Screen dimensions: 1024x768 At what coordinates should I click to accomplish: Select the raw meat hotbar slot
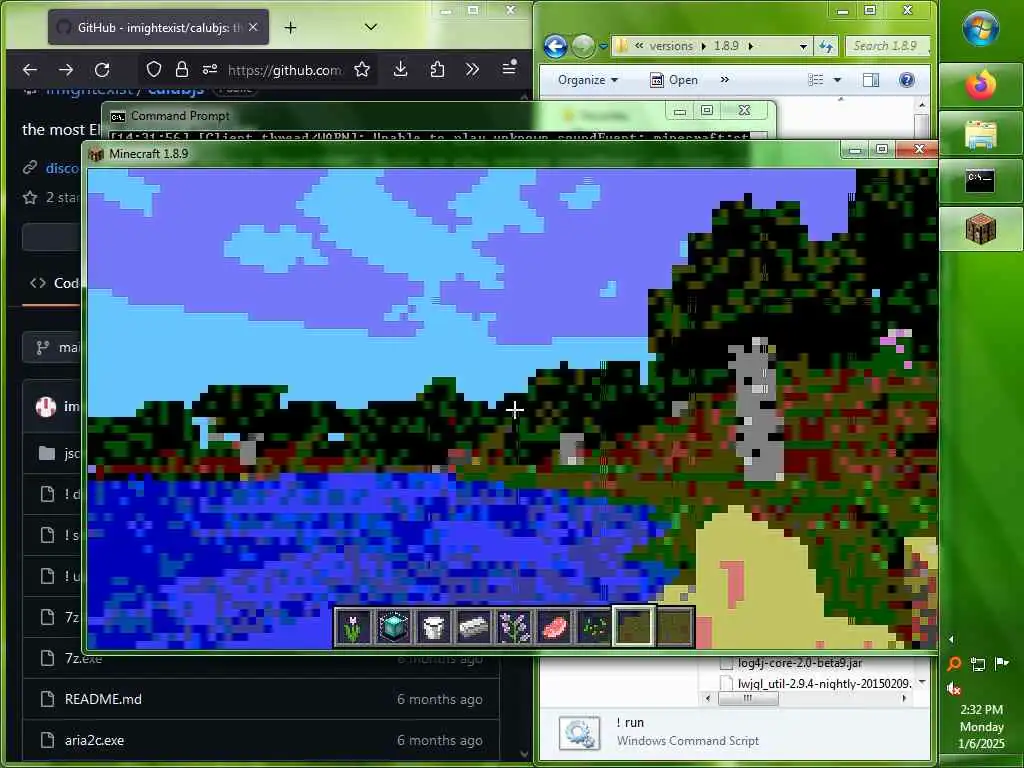pos(554,627)
